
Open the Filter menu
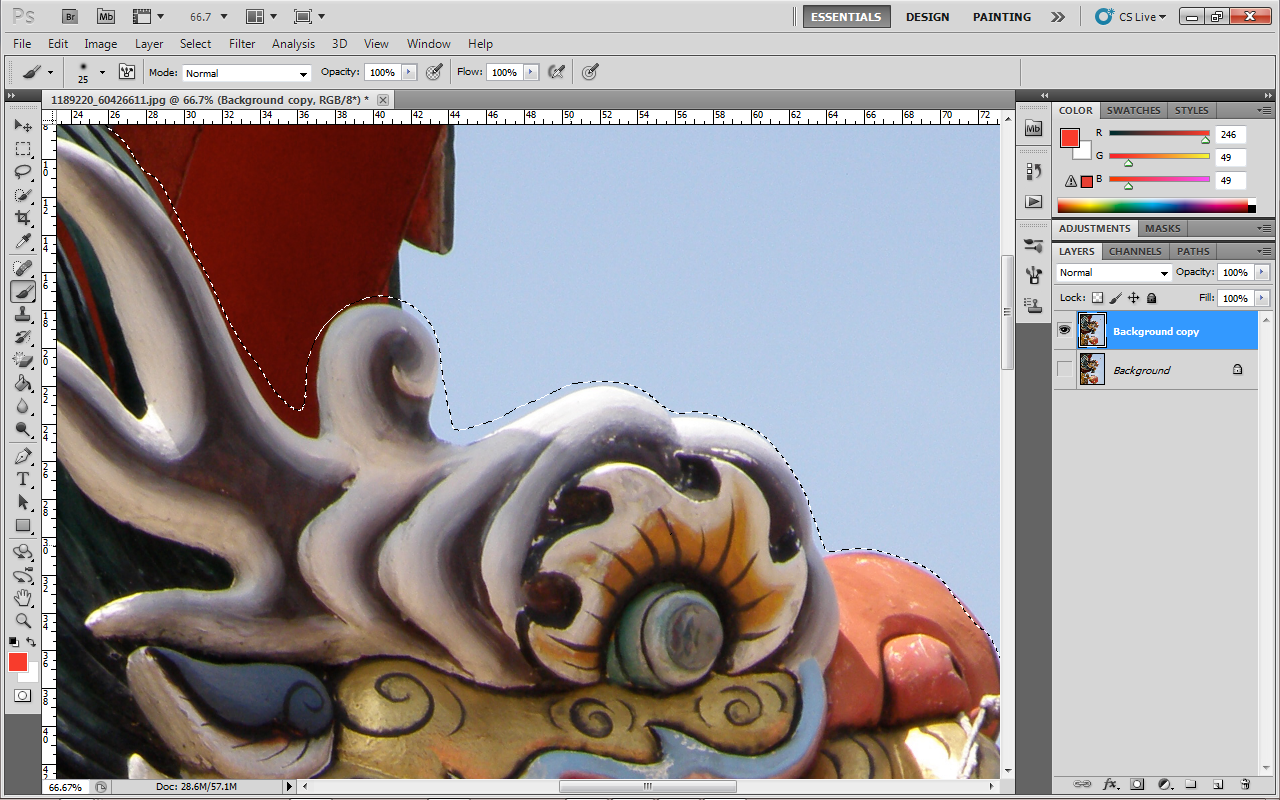(x=242, y=44)
